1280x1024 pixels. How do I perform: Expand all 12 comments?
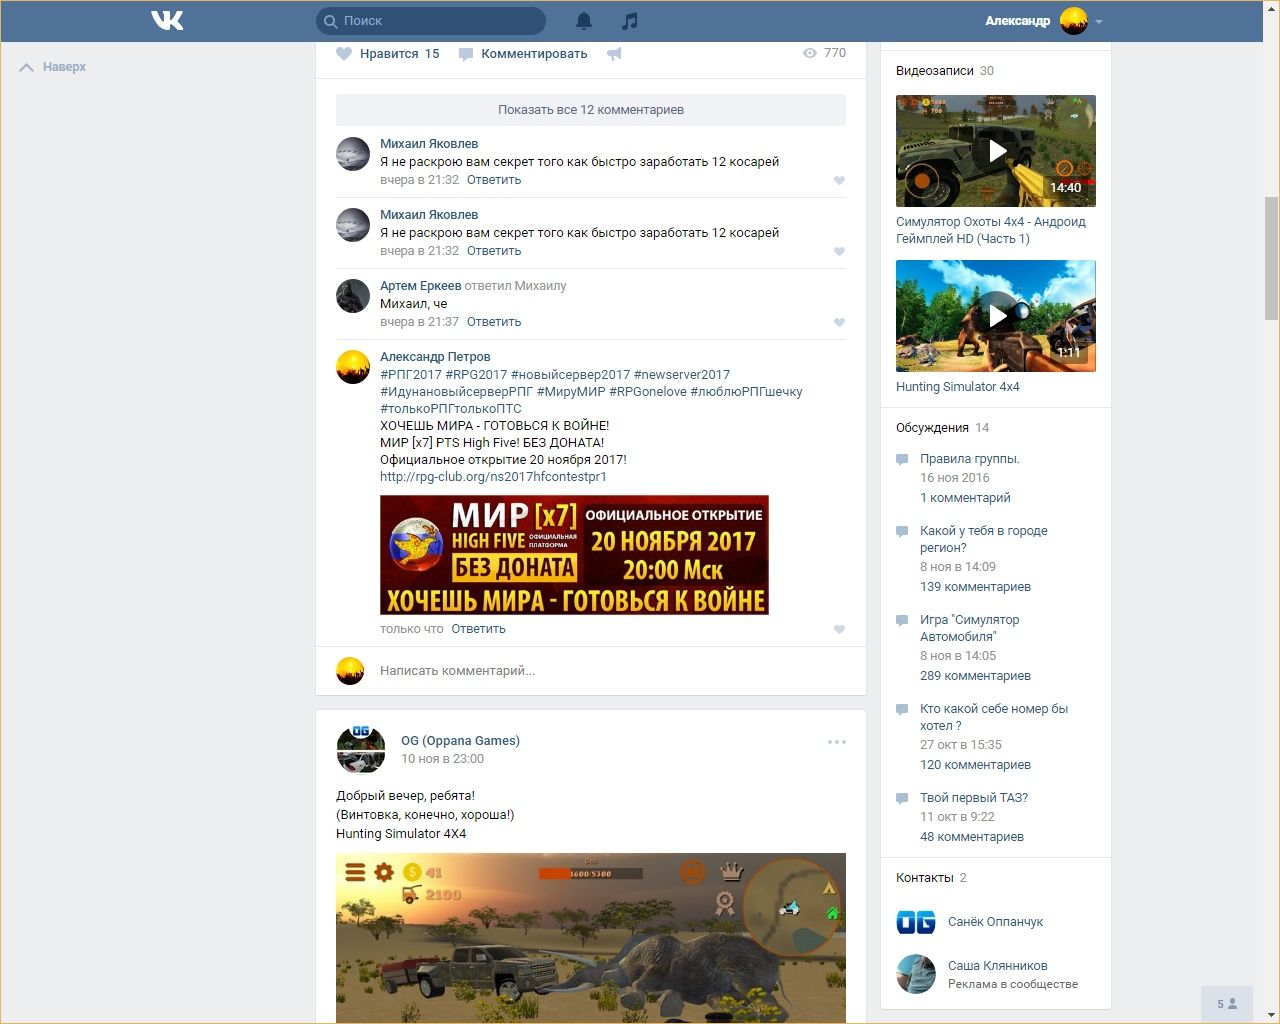click(590, 110)
